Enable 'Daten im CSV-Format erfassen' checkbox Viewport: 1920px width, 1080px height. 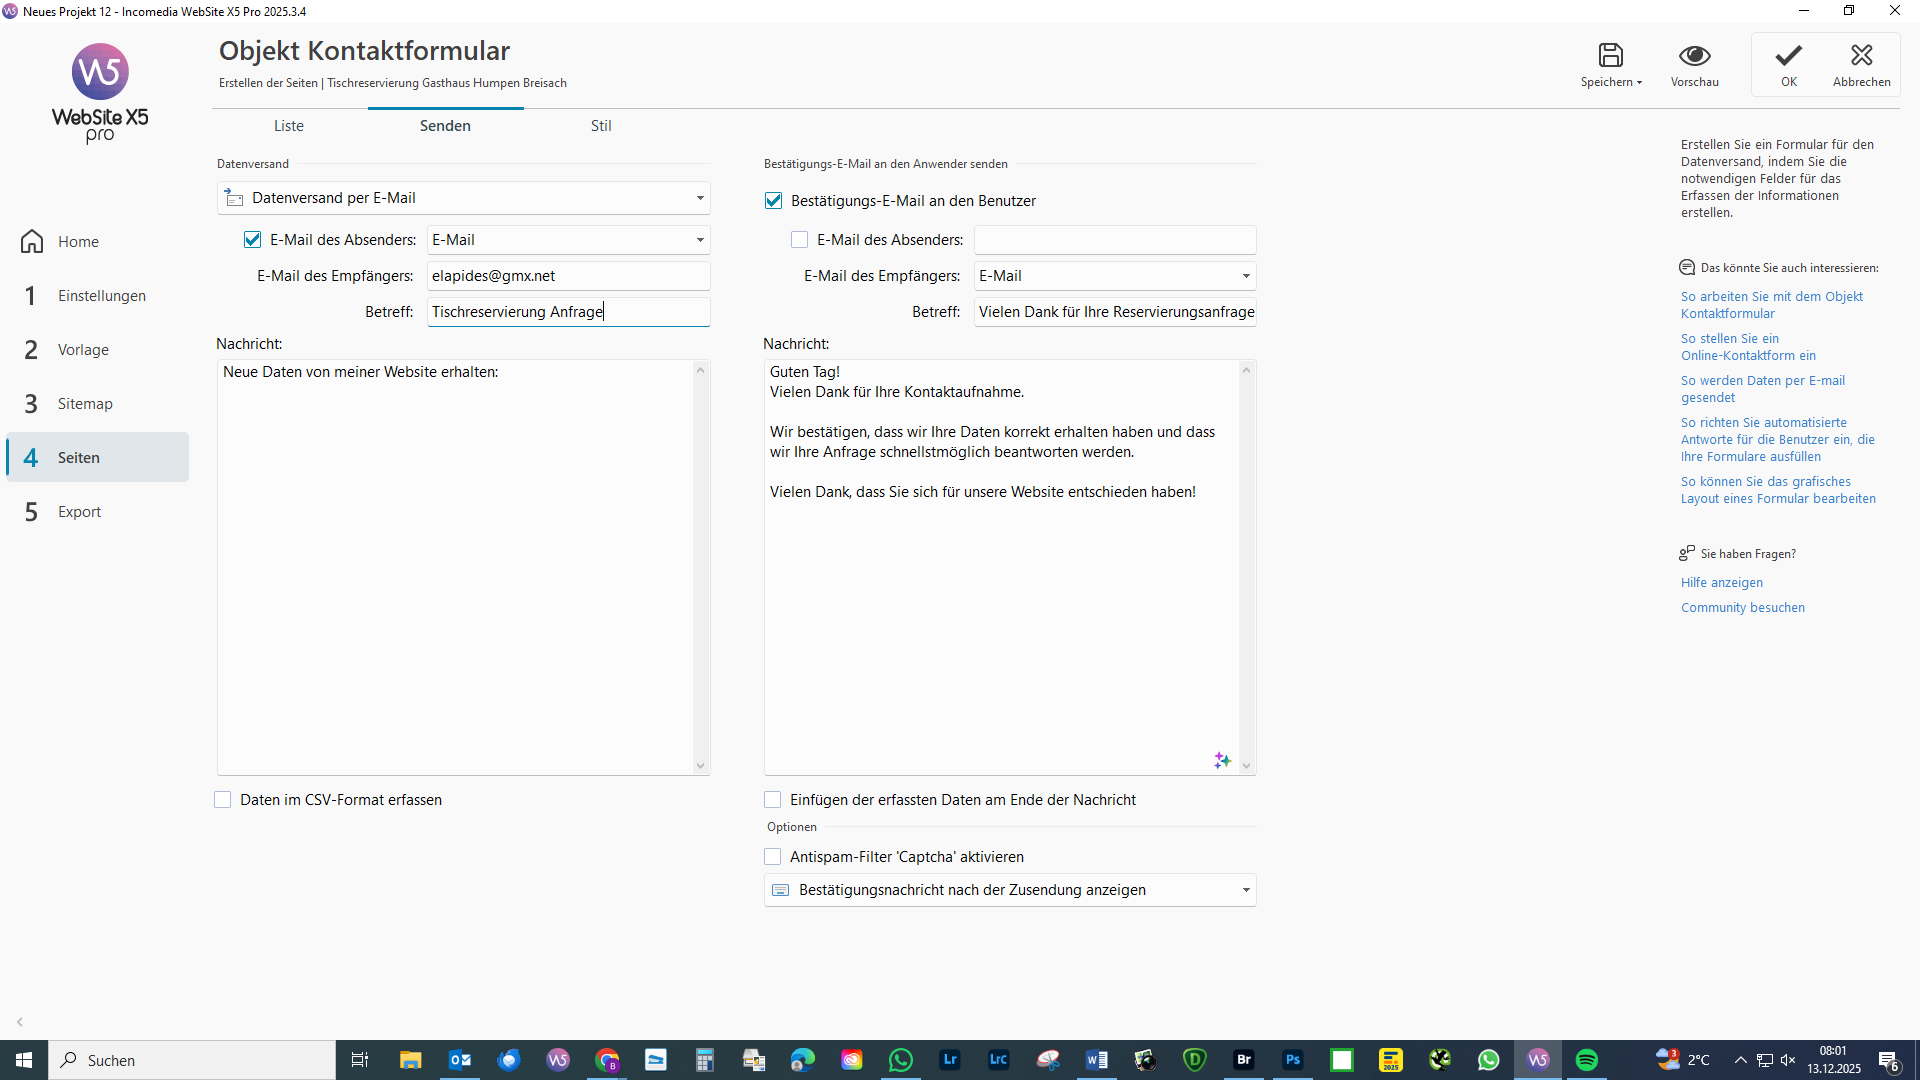pyautogui.click(x=223, y=800)
